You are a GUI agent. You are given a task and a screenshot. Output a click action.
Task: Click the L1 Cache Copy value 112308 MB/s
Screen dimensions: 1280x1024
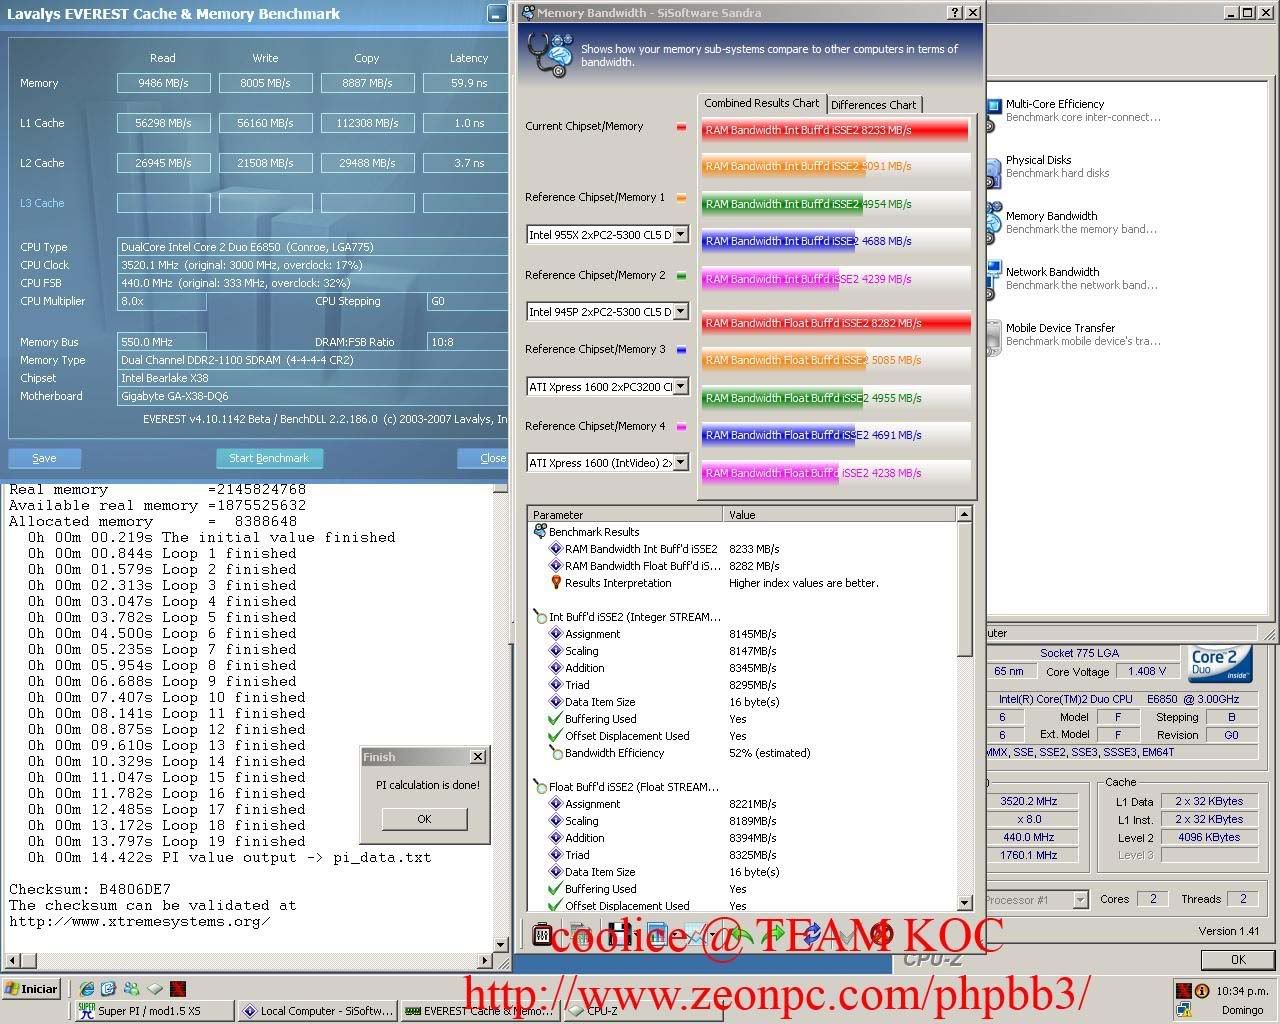coord(367,123)
